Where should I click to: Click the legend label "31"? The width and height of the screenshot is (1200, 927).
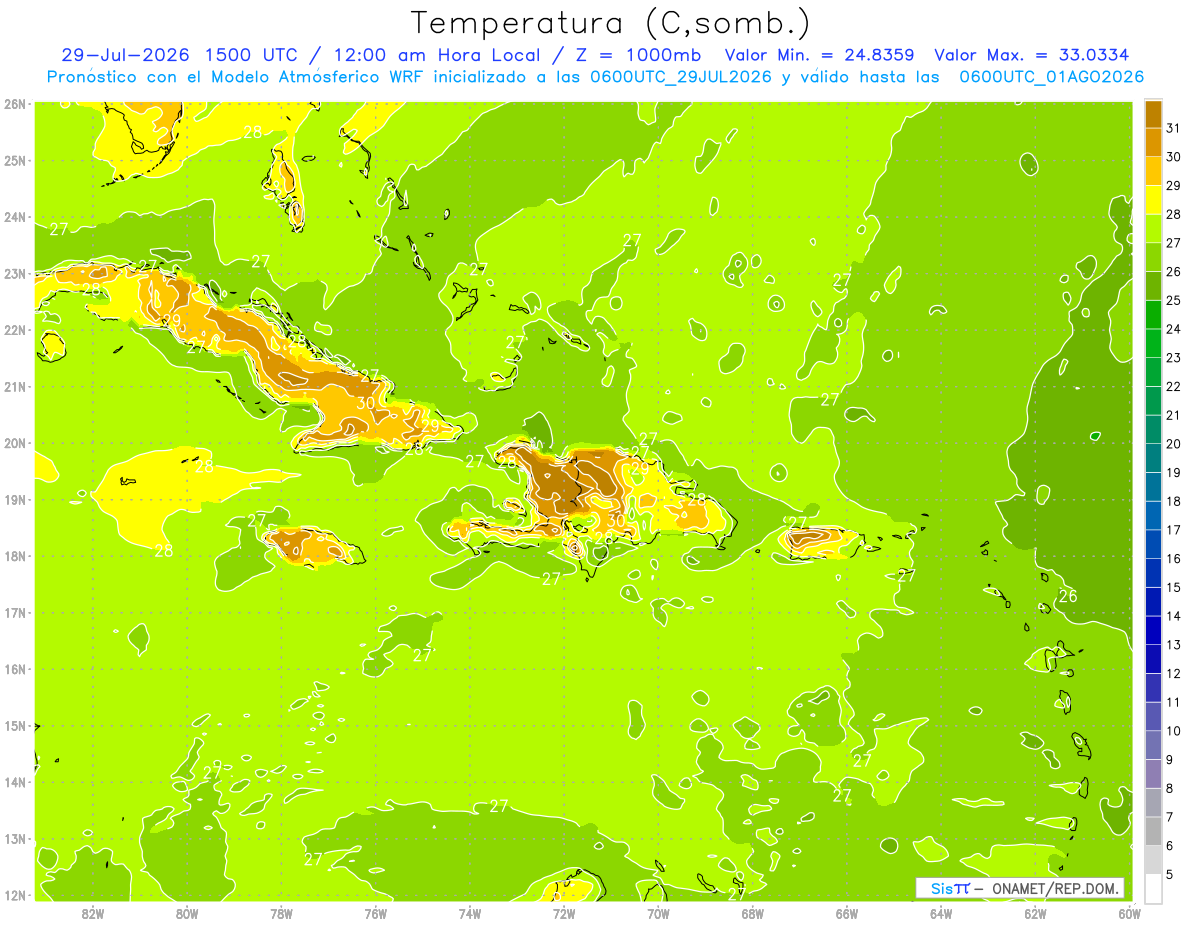tap(1173, 128)
